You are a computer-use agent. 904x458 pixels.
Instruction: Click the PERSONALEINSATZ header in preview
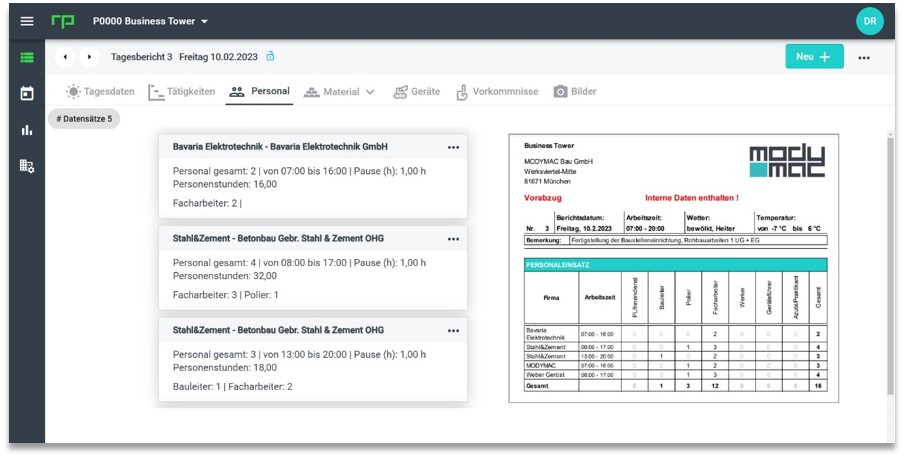tap(675, 265)
